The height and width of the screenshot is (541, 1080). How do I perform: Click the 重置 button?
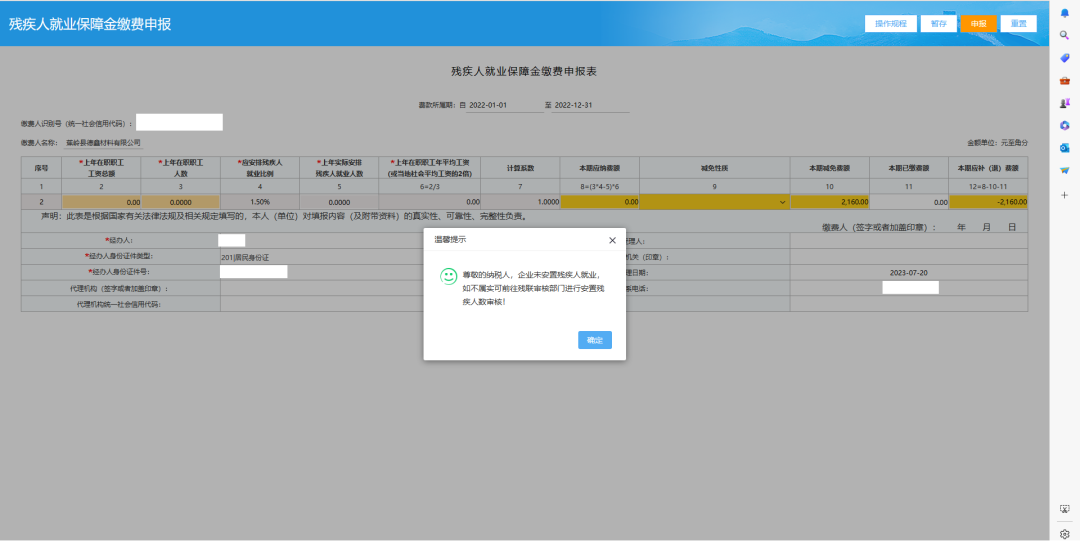[x=1017, y=24]
